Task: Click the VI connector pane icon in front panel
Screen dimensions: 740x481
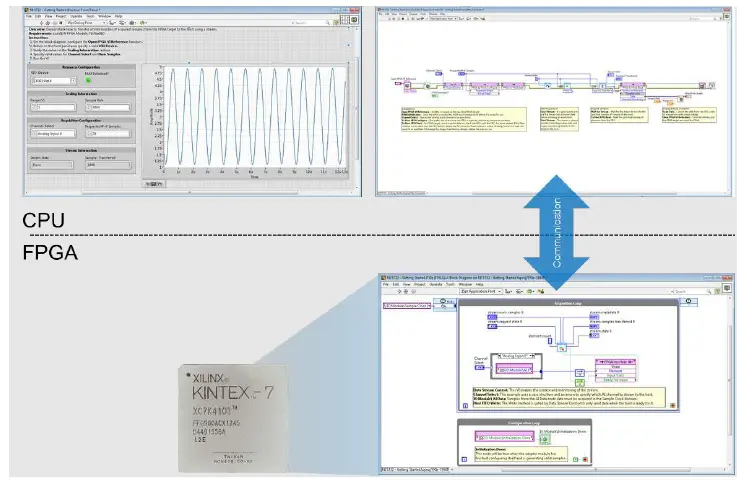Action: point(345,24)
